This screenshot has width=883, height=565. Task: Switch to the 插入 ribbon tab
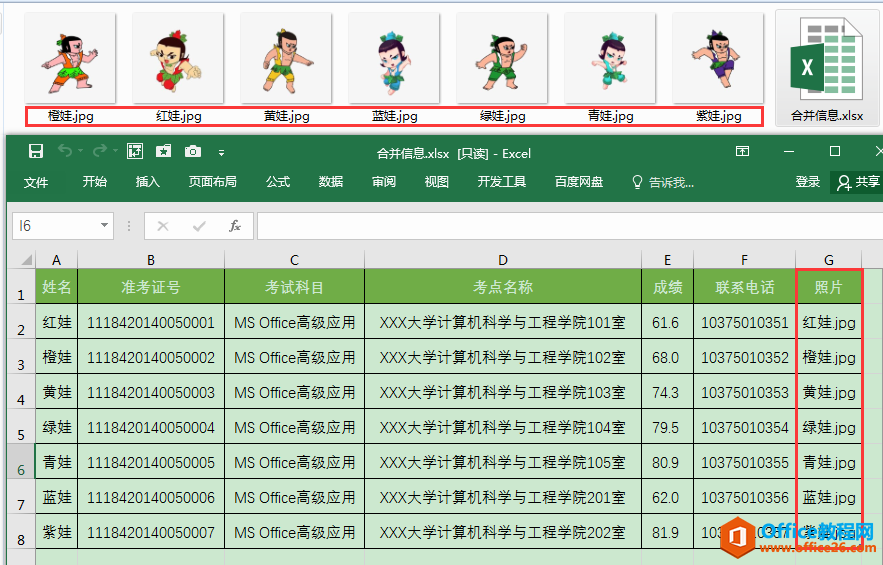click(148, 181)
